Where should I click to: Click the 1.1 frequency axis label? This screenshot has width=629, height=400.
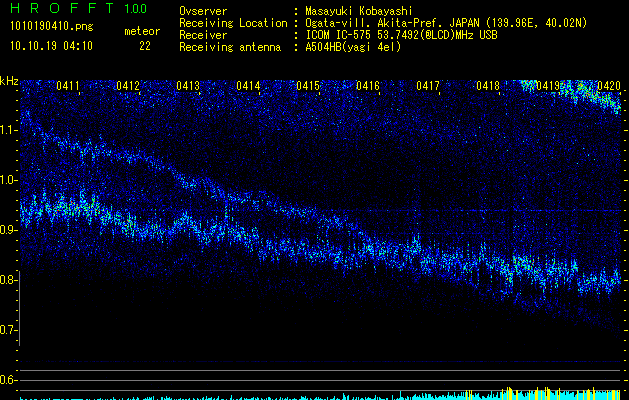tap(9, 130)
